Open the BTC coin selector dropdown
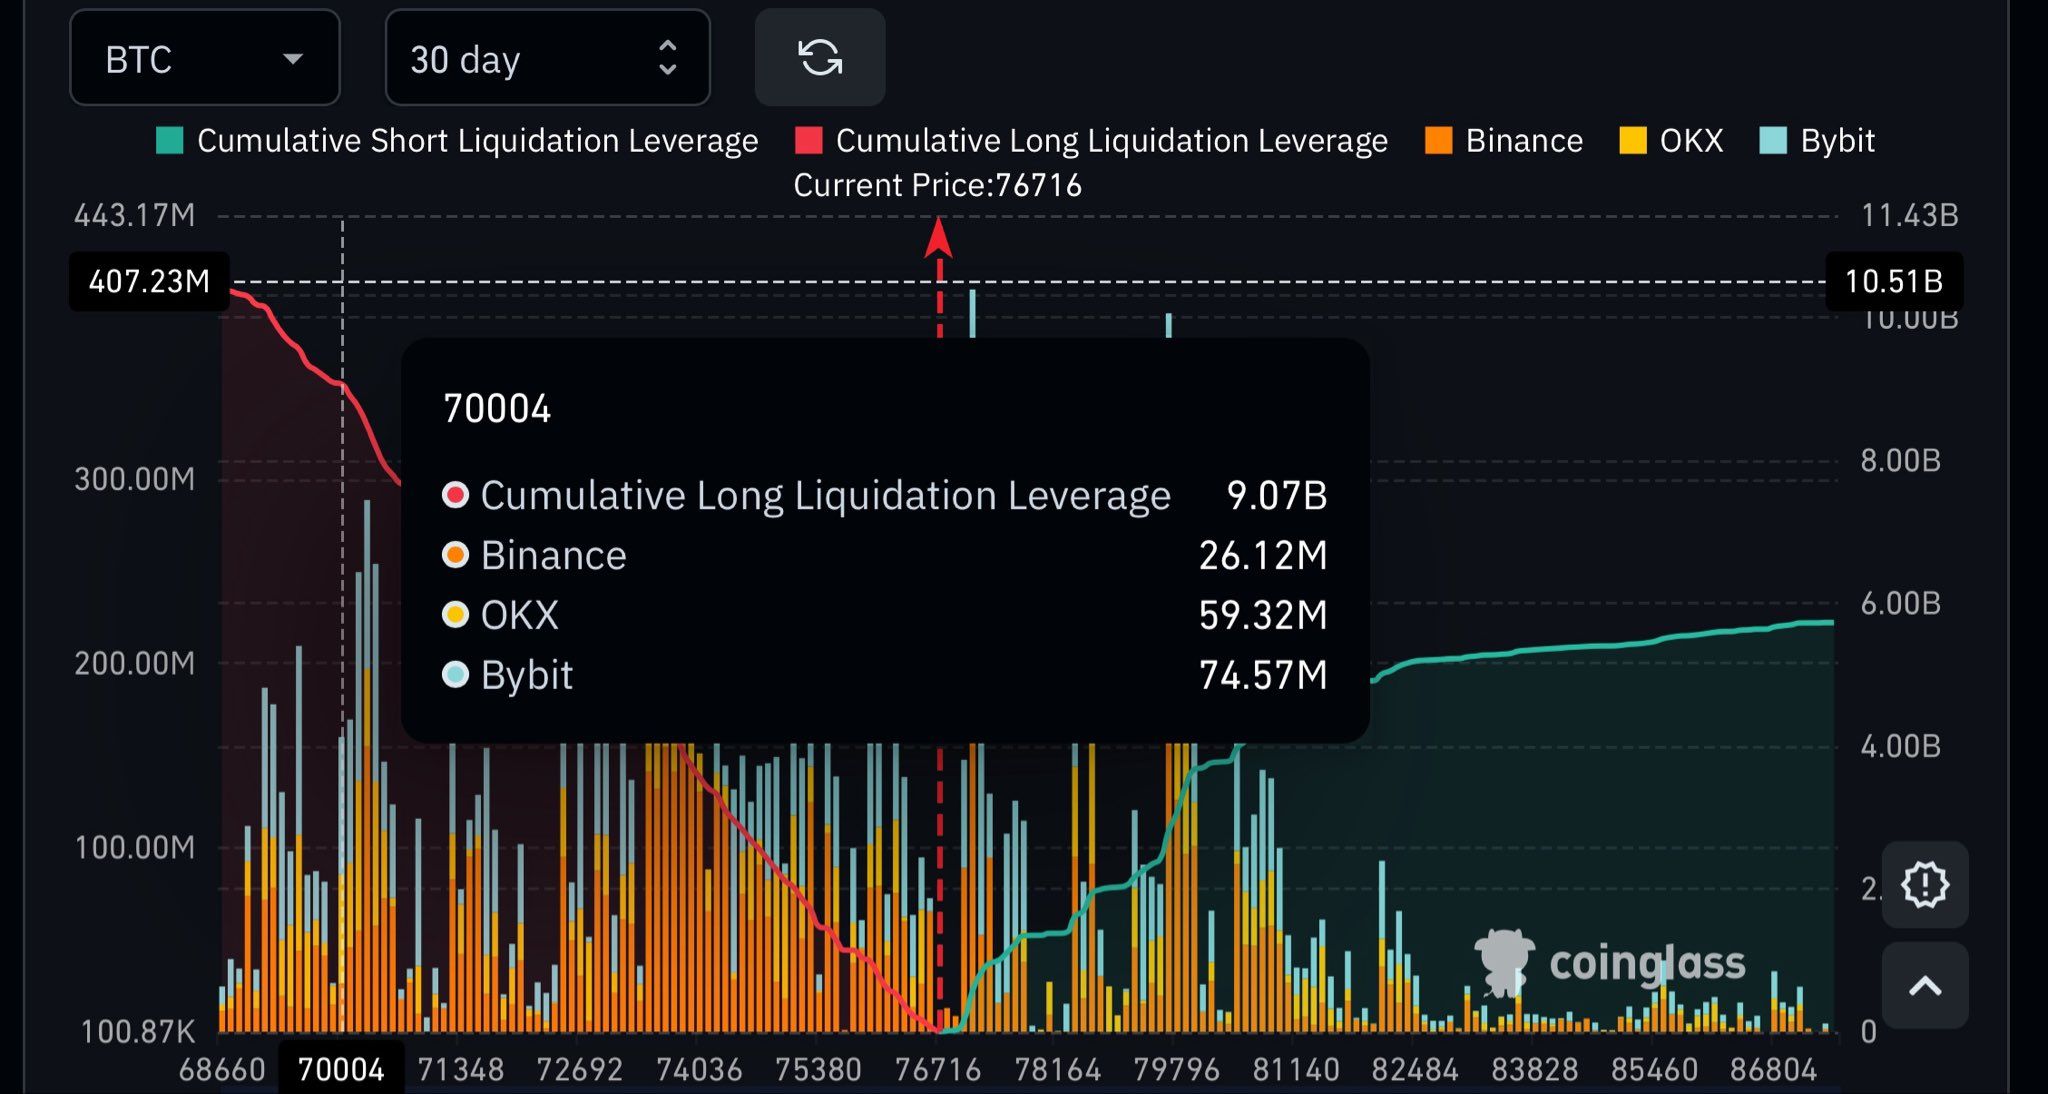 (205, 58)
